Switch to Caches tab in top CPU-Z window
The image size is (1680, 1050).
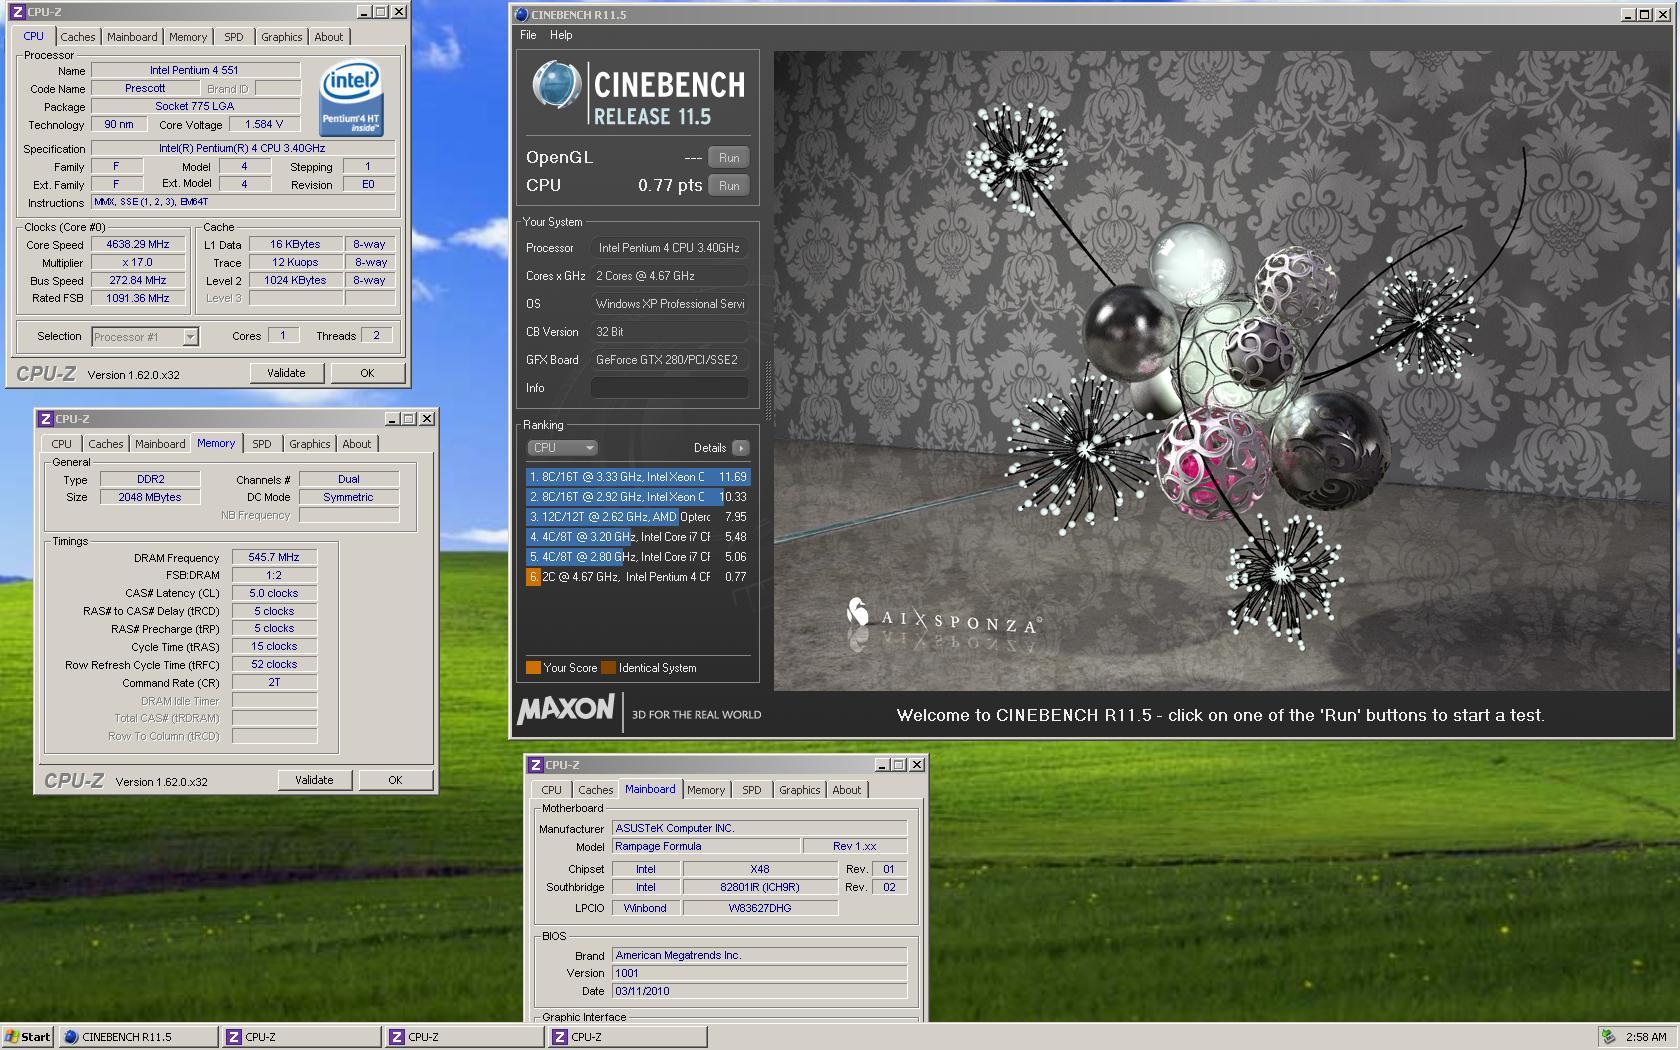[77, 37]
